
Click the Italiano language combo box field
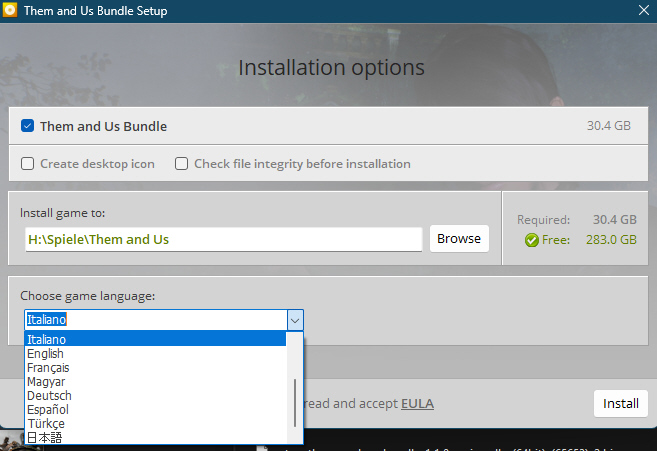(156, 320)
